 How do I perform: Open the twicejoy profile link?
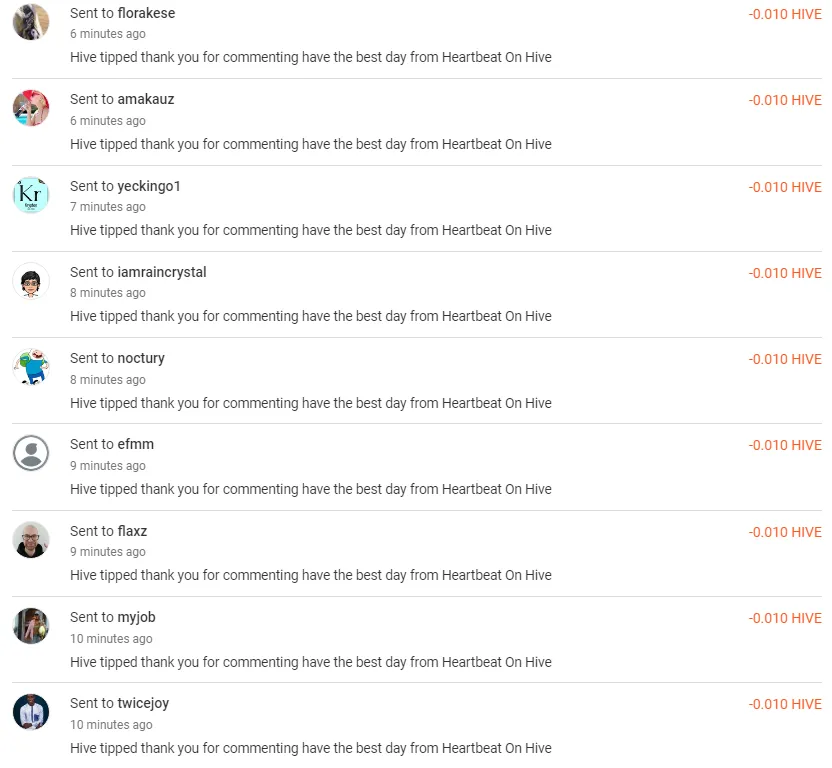tap(143, 703)
